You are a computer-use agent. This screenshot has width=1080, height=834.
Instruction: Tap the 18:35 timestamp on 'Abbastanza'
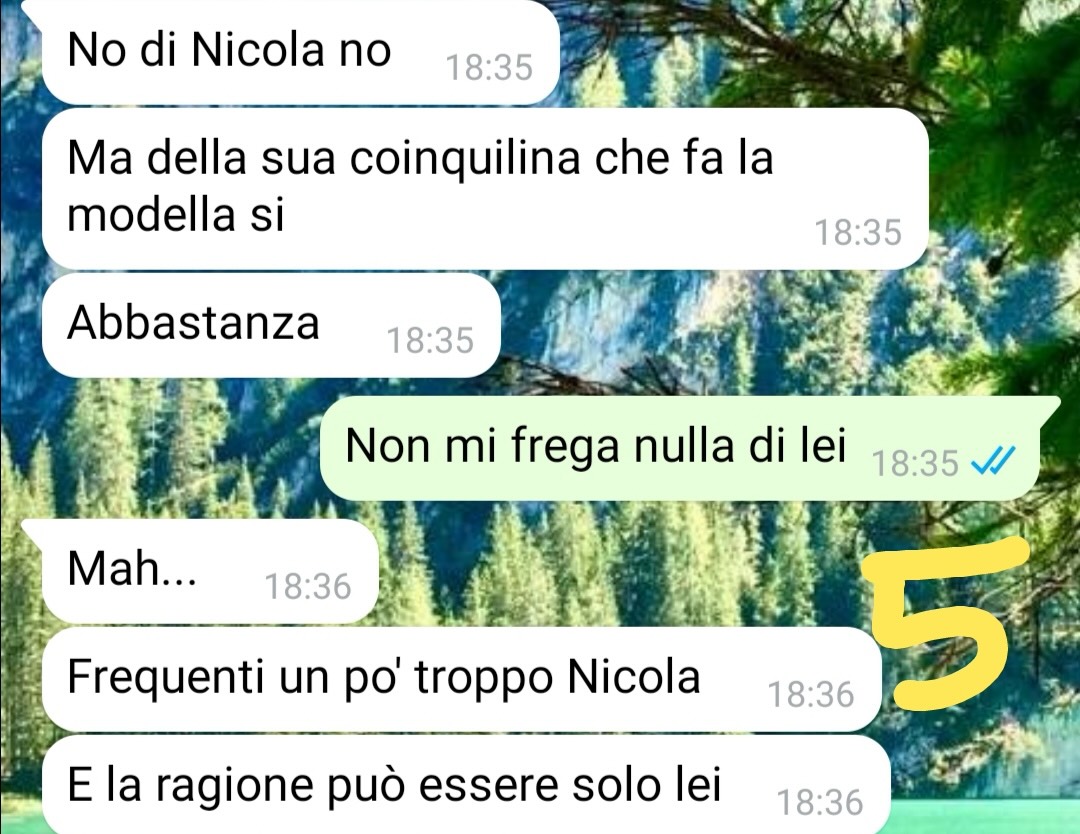(x=430, y=341)
